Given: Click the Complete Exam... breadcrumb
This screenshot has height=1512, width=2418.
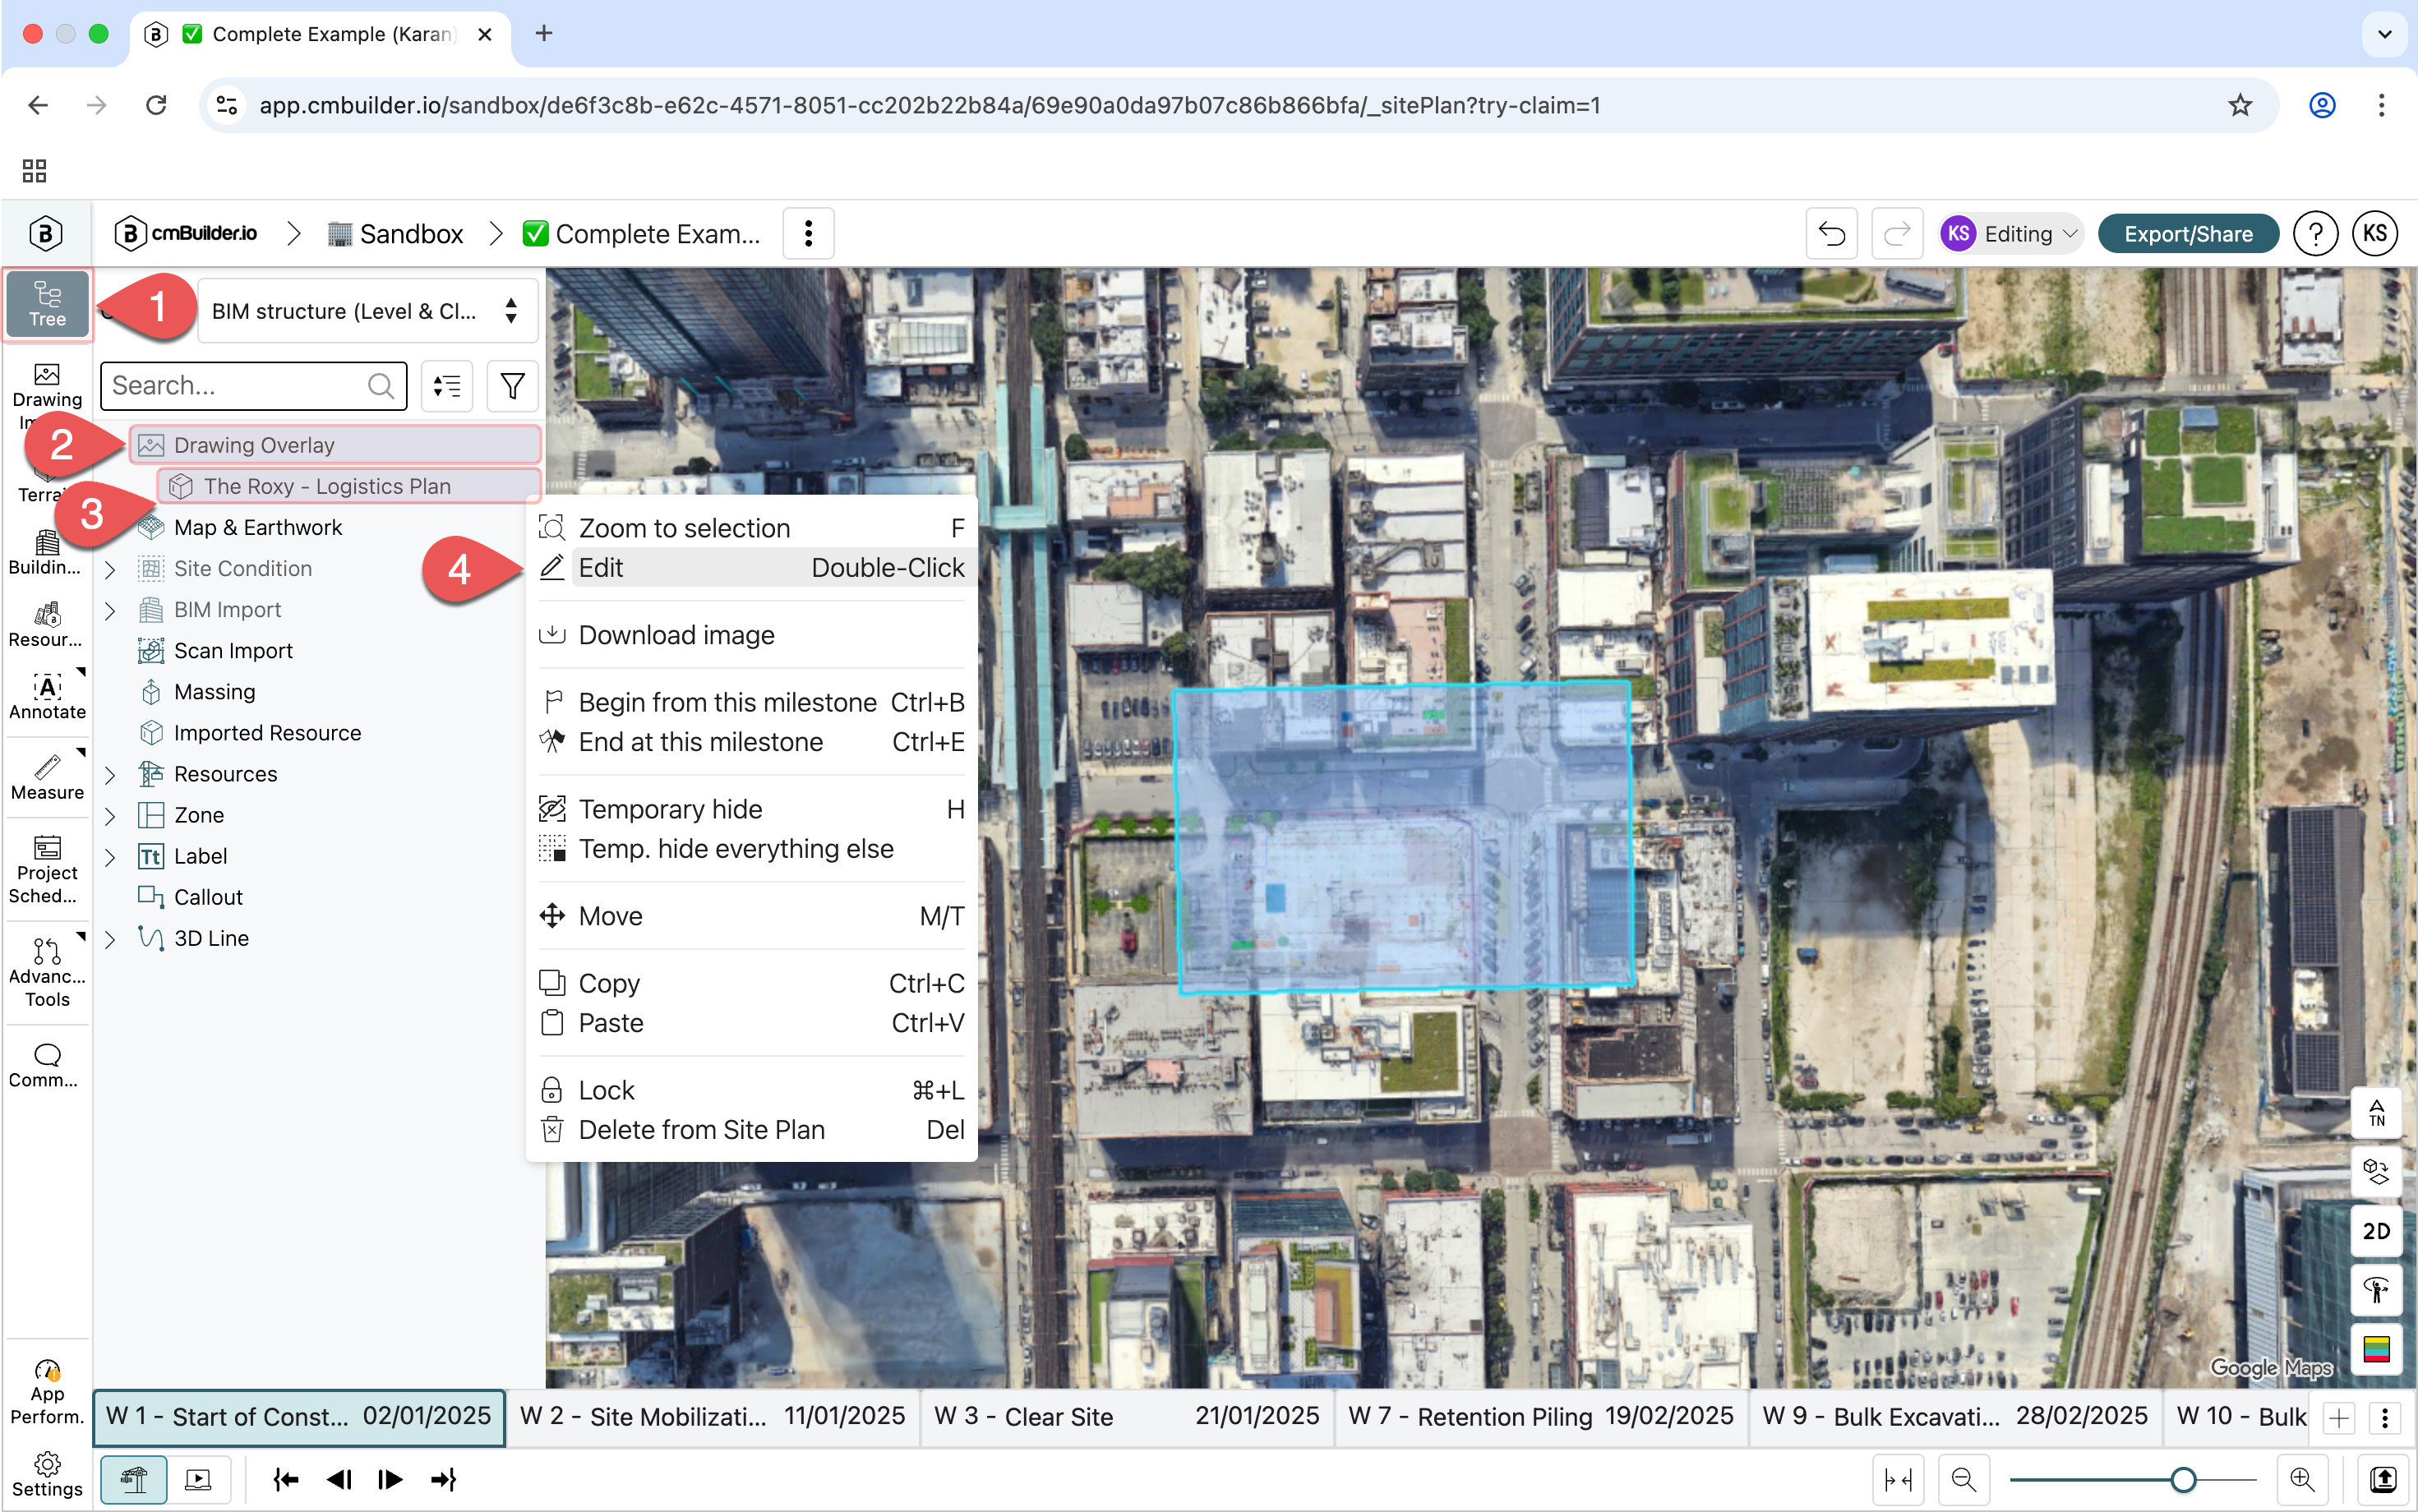Looking at the screenshot, I should click(x=641, y=234).
